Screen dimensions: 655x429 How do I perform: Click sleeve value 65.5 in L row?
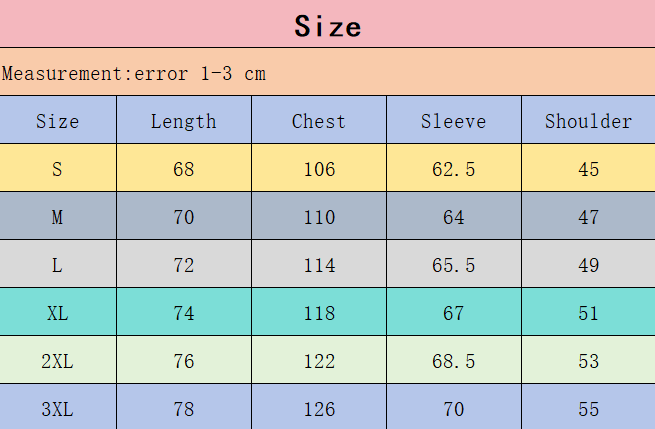point(453,265)
